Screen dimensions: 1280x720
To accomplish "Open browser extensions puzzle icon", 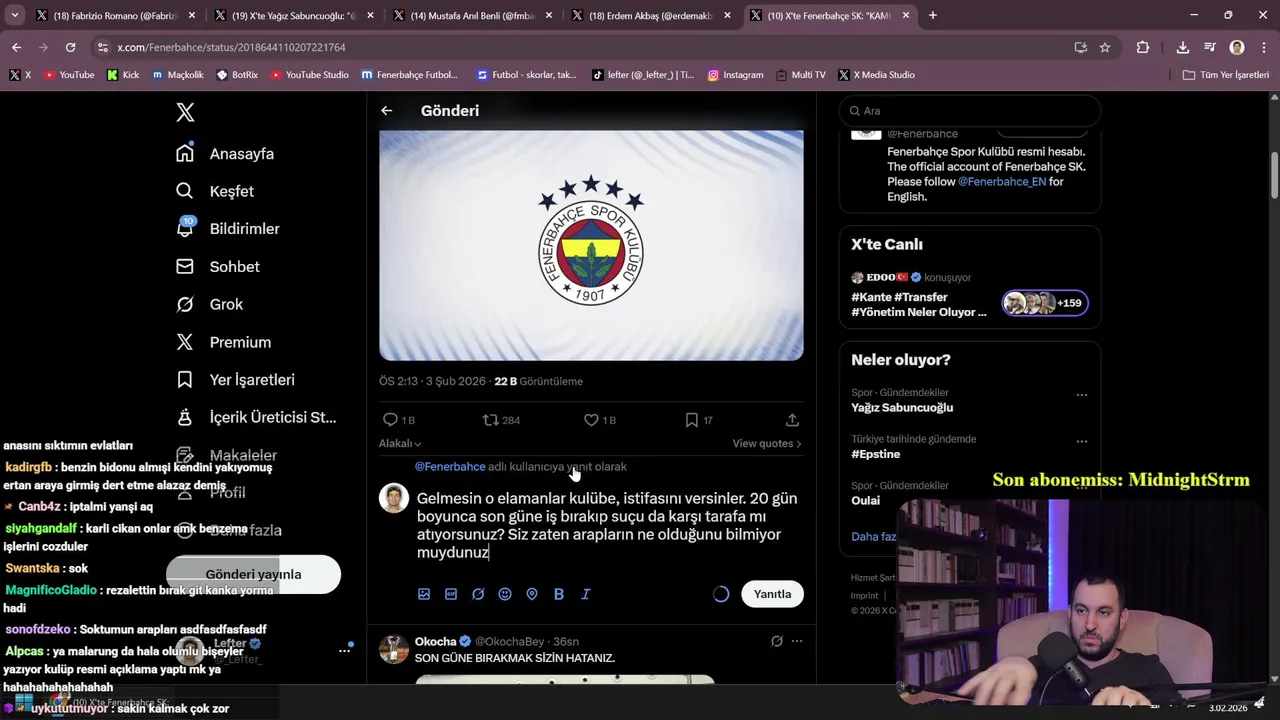I will point(1143,47).
